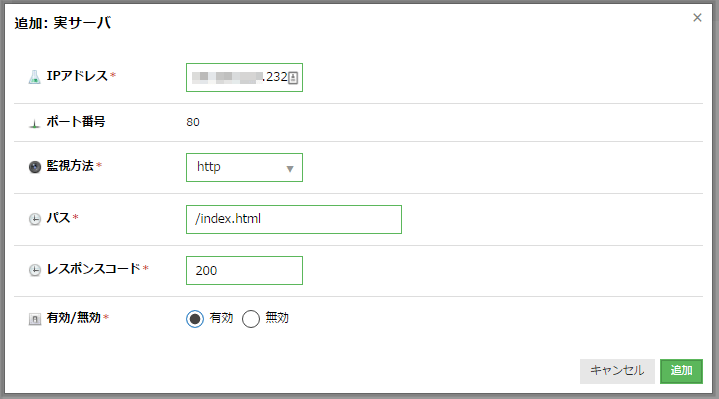
Task: Click the dropdown arrow of the http selector
Action: pos(290,169)
